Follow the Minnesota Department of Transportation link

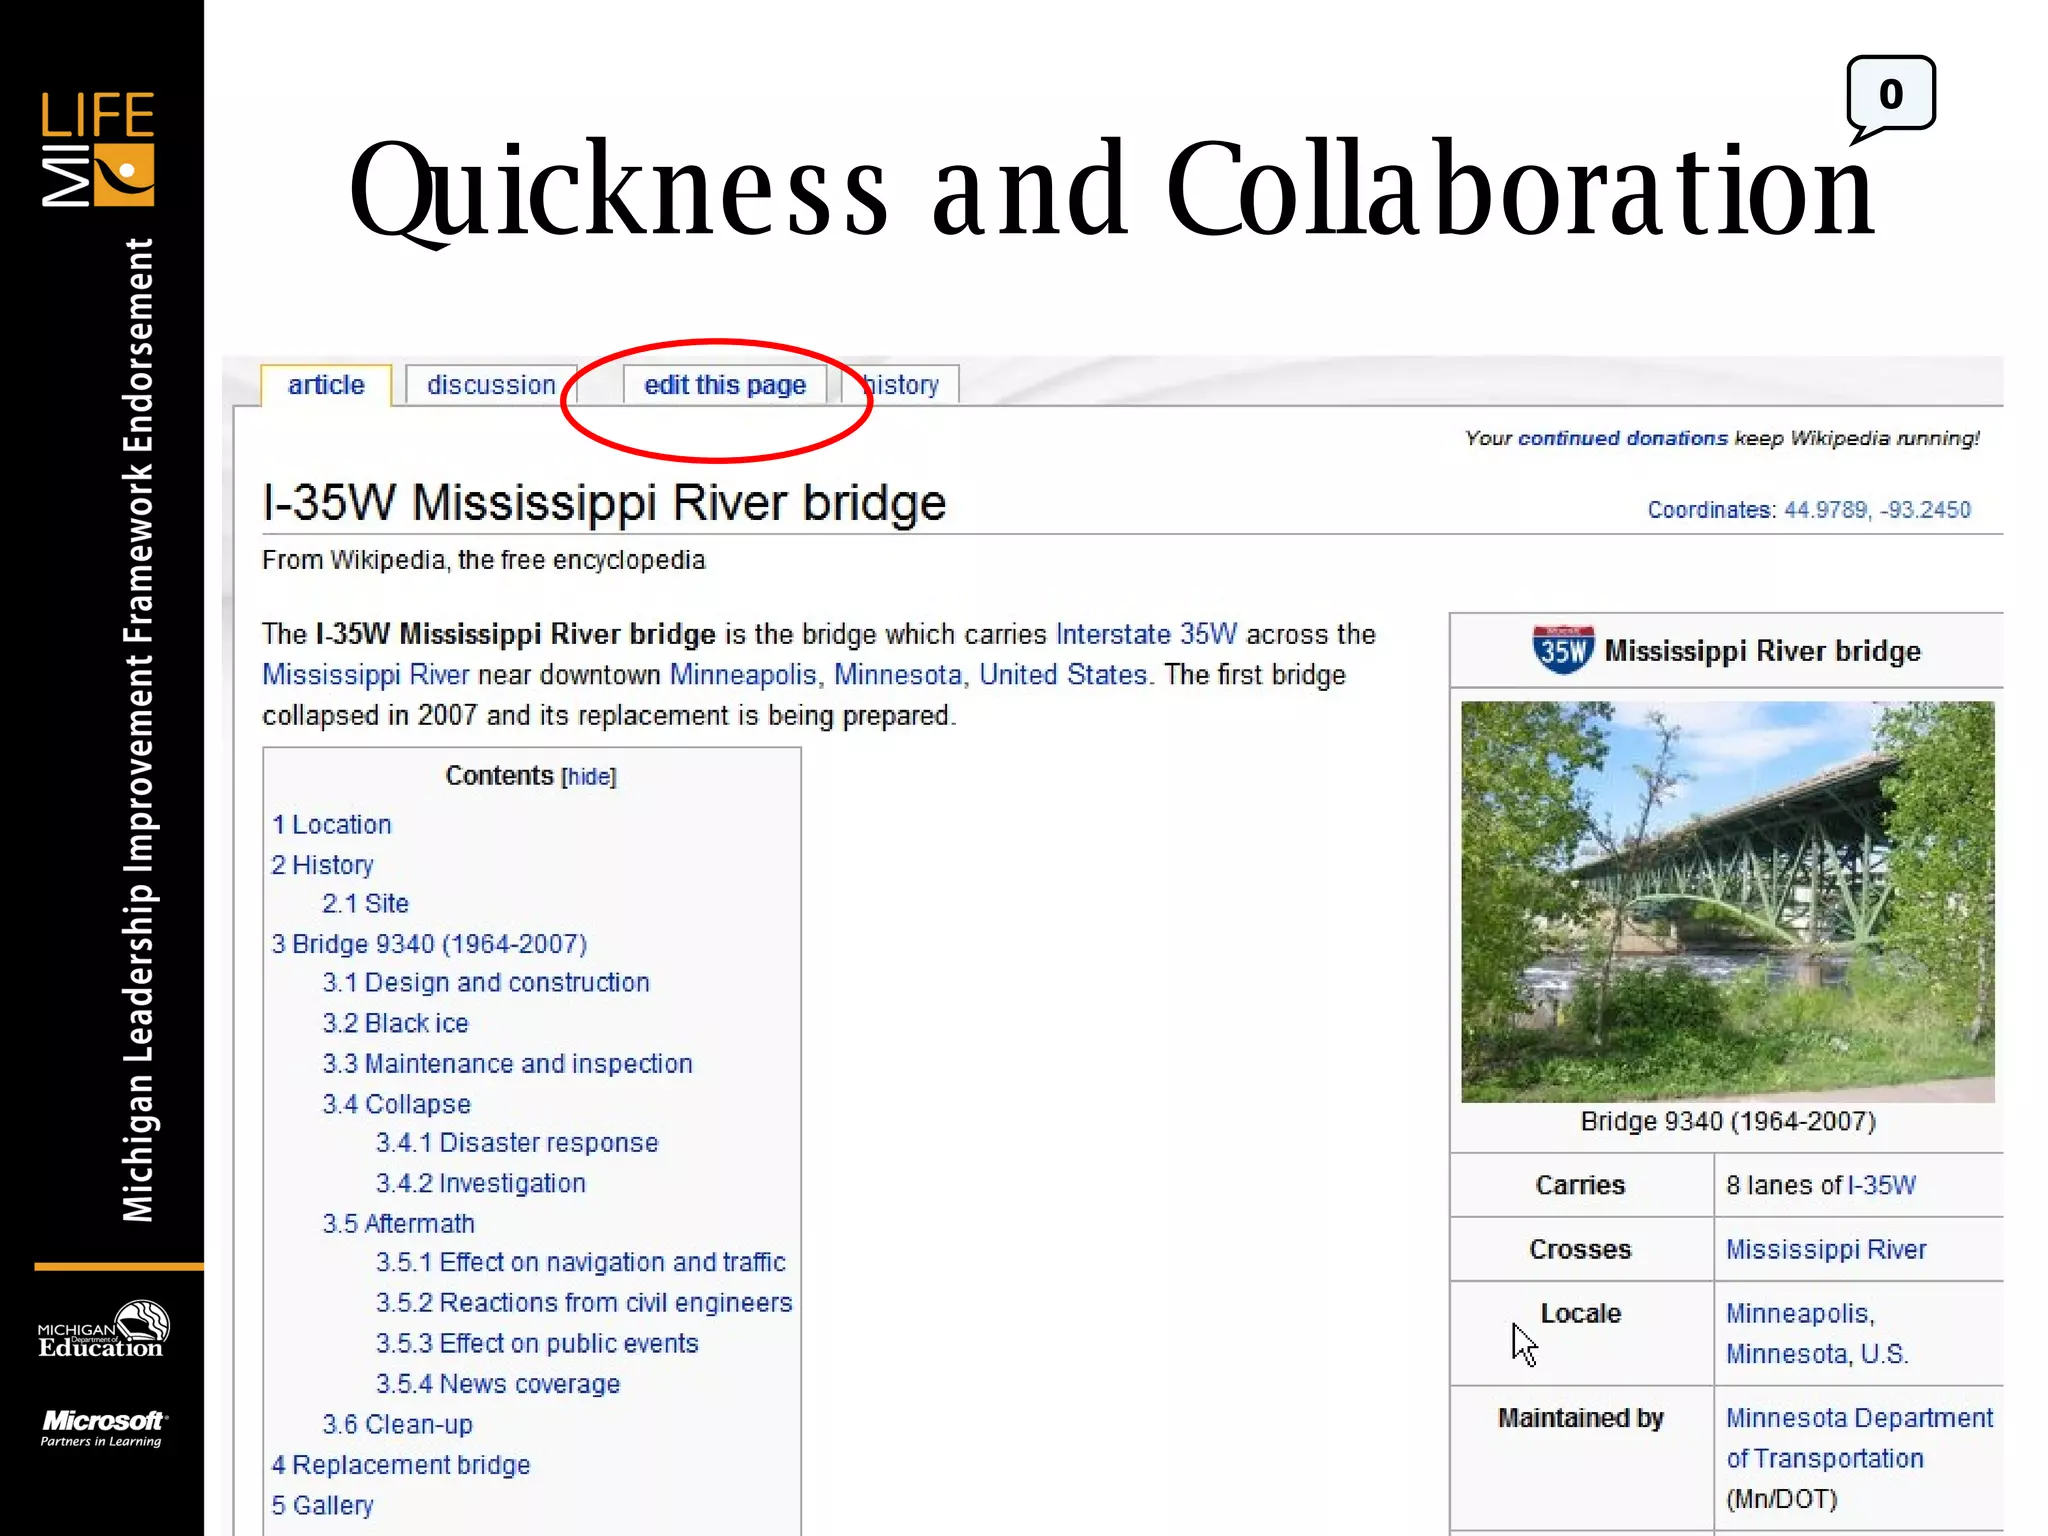(x=1859, y=1439)
